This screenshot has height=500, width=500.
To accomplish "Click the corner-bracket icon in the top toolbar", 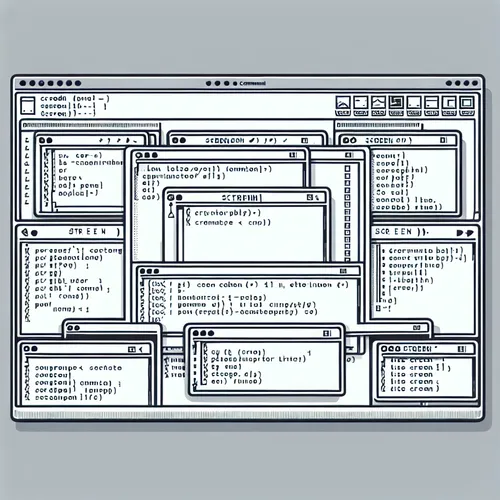I will point(449,102).
